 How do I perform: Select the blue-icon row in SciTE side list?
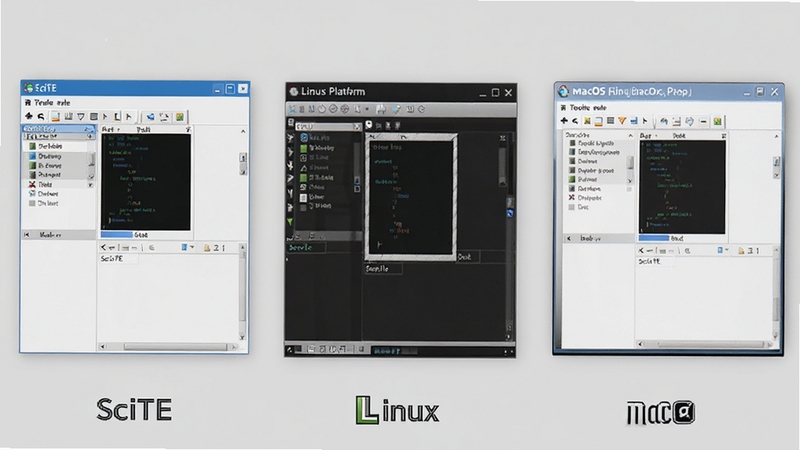click(x=59, y=156)
